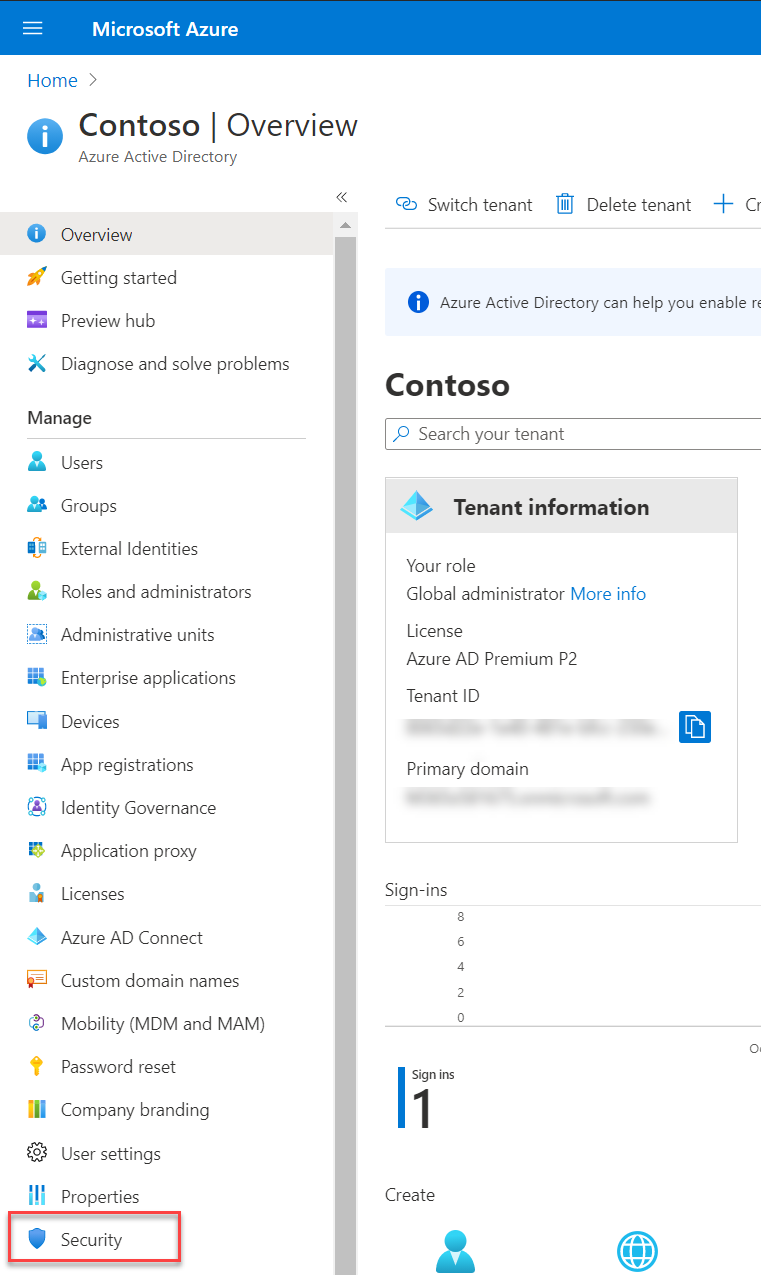Image resolution: width=761 pixels, height=1275 pixels.
Task: Click Switch tenant button
Action: (x=464, y=204)
